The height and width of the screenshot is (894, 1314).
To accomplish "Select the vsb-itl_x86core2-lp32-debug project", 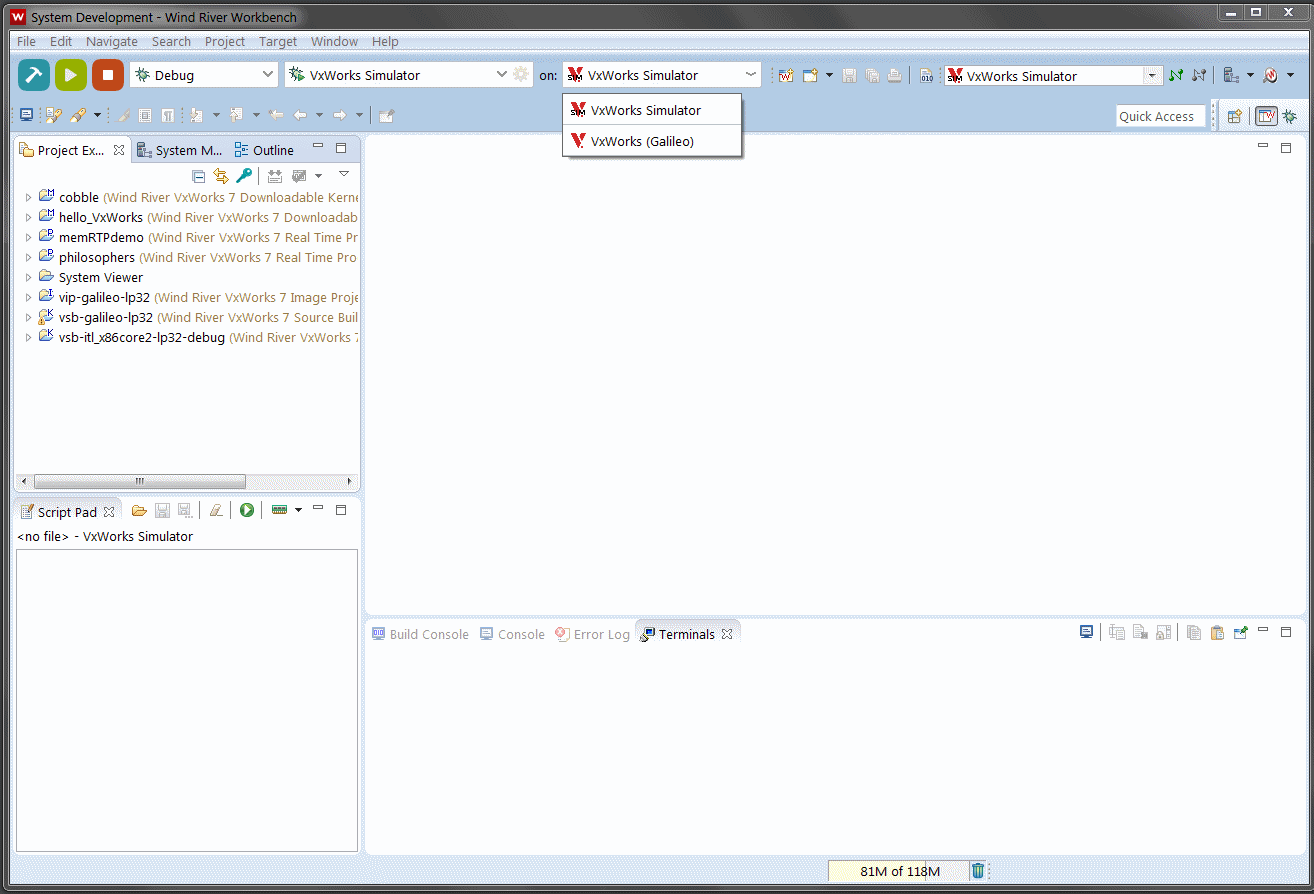I will tap(141, 337).
